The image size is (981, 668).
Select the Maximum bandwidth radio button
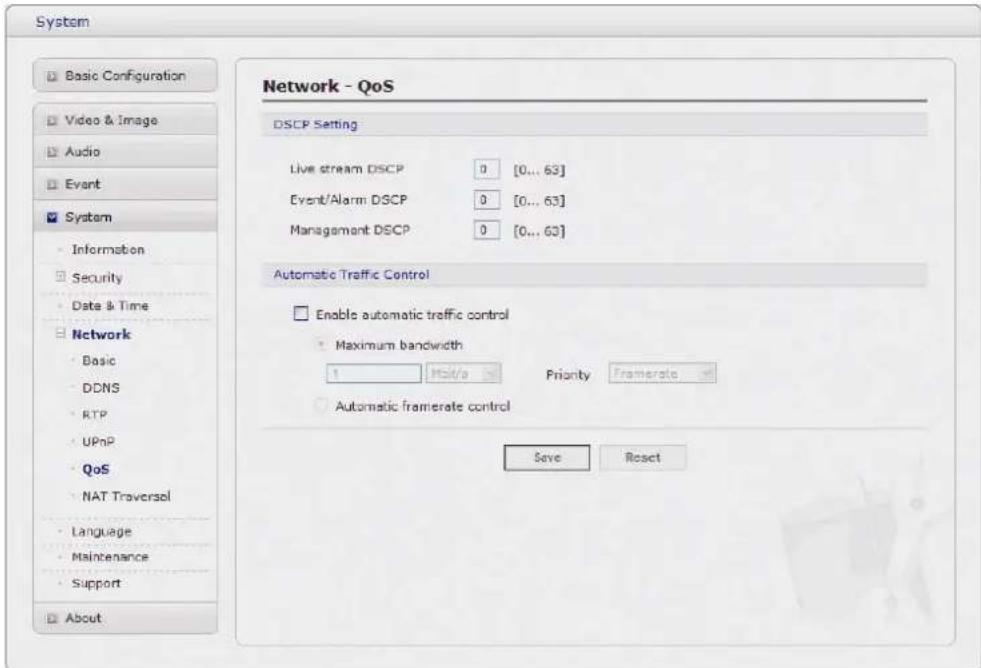[x=321, y=345]
